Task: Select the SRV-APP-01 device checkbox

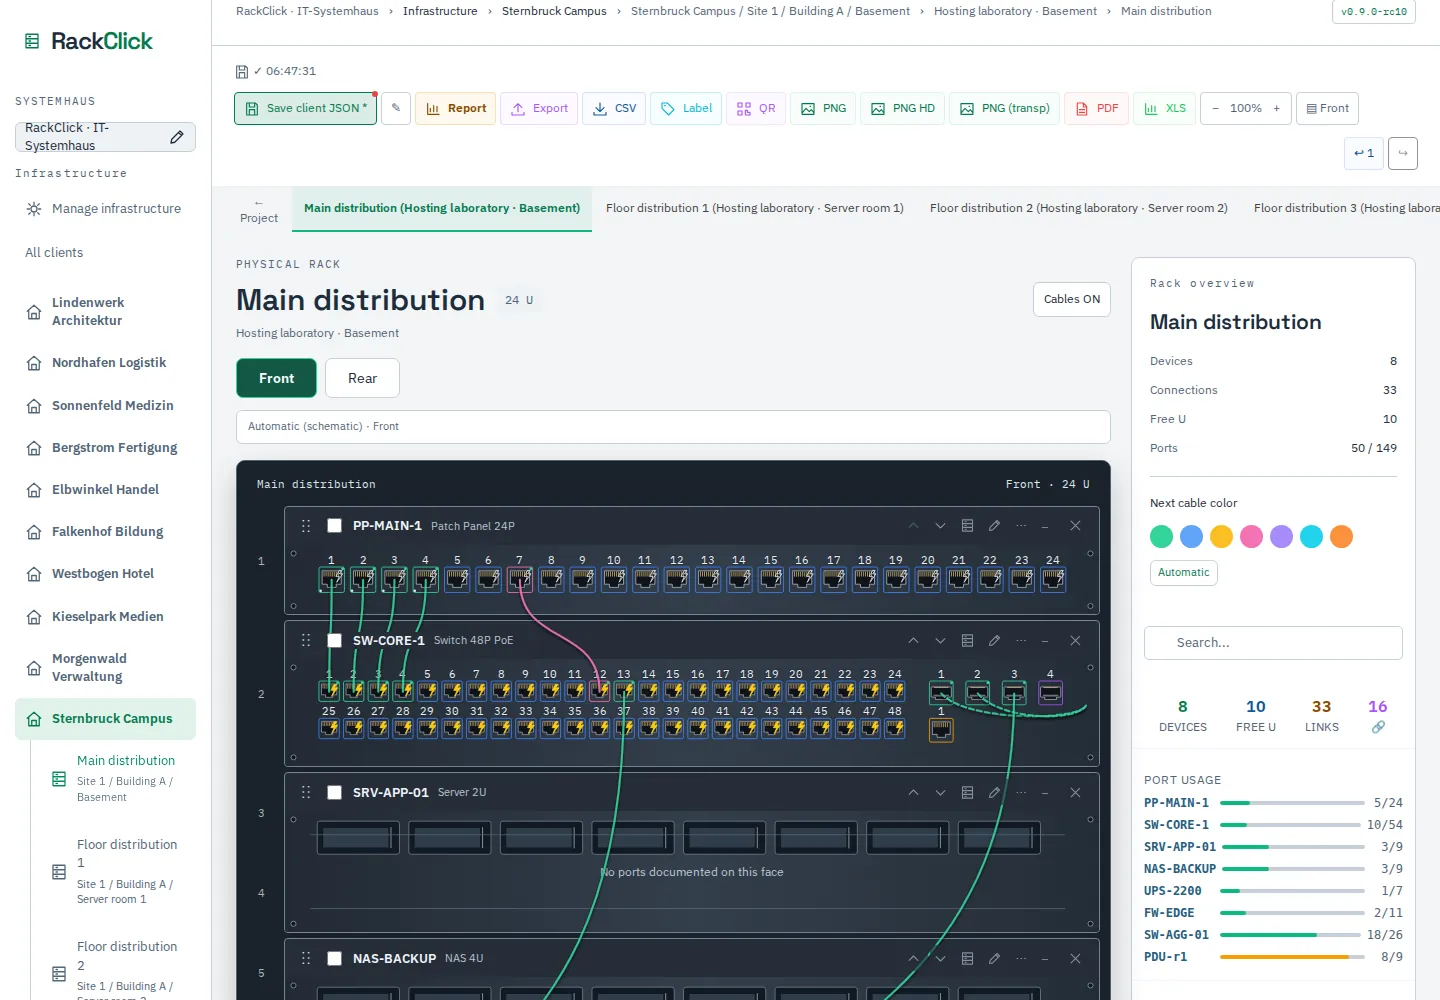Action: (335, 793)
